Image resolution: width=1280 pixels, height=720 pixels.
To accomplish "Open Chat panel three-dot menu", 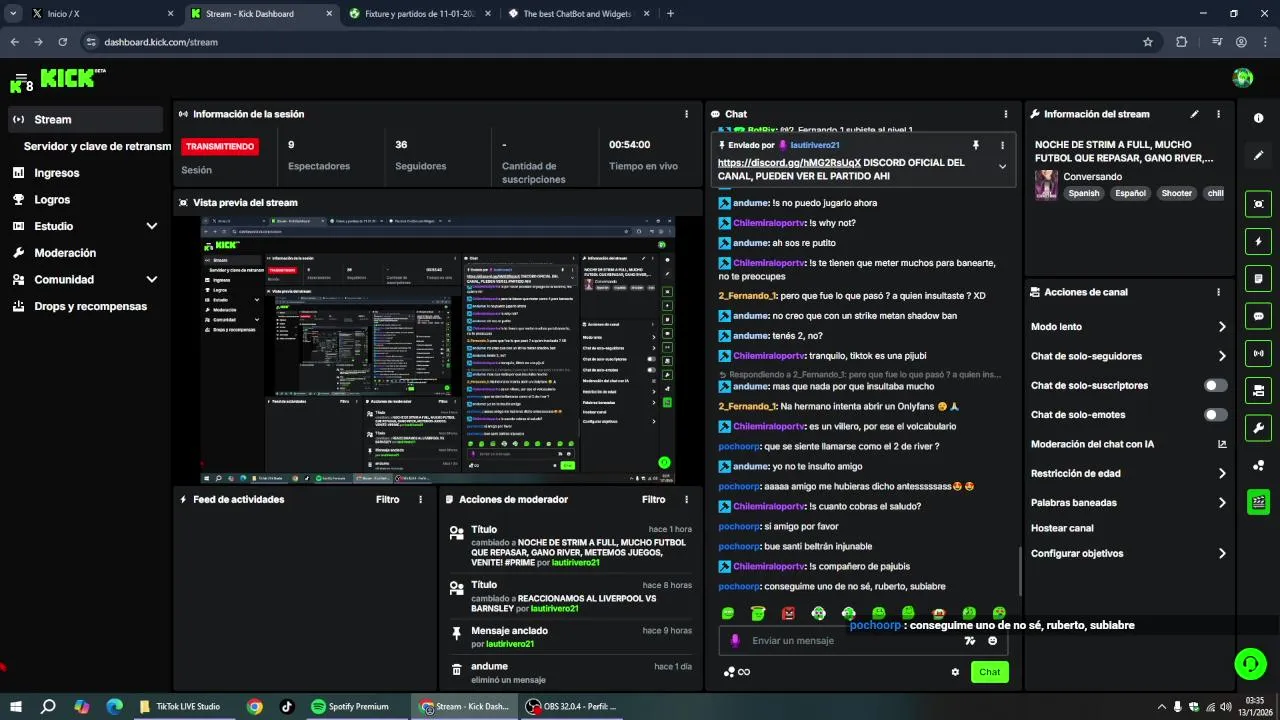I will click(1005, 114).
